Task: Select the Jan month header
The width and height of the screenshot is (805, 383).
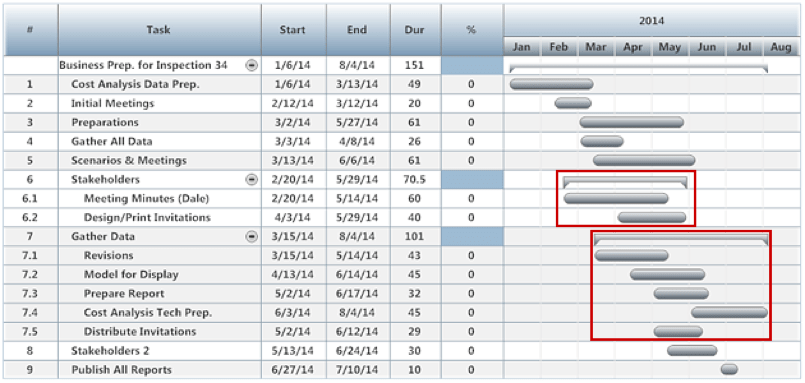Action: (x=522, y=47)
